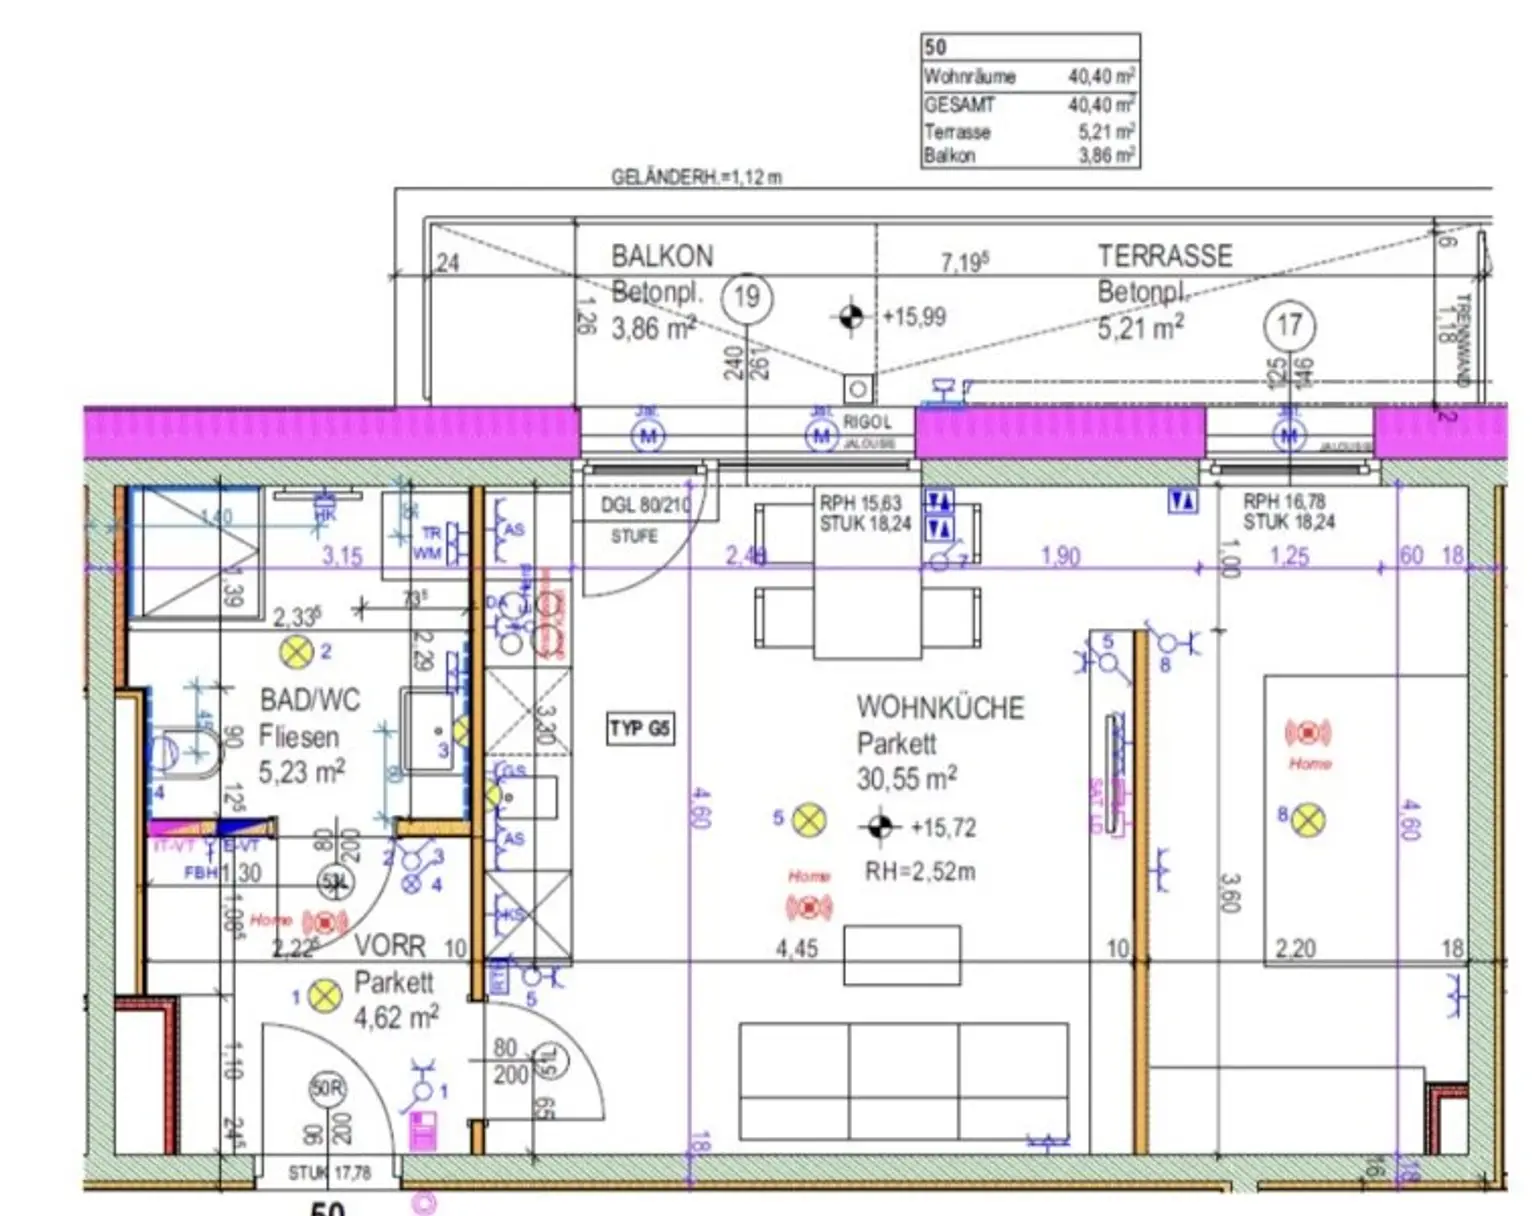
Task: Click the yellow light symbol 1 in Vorraum
Action: click(x=323, y=996)
